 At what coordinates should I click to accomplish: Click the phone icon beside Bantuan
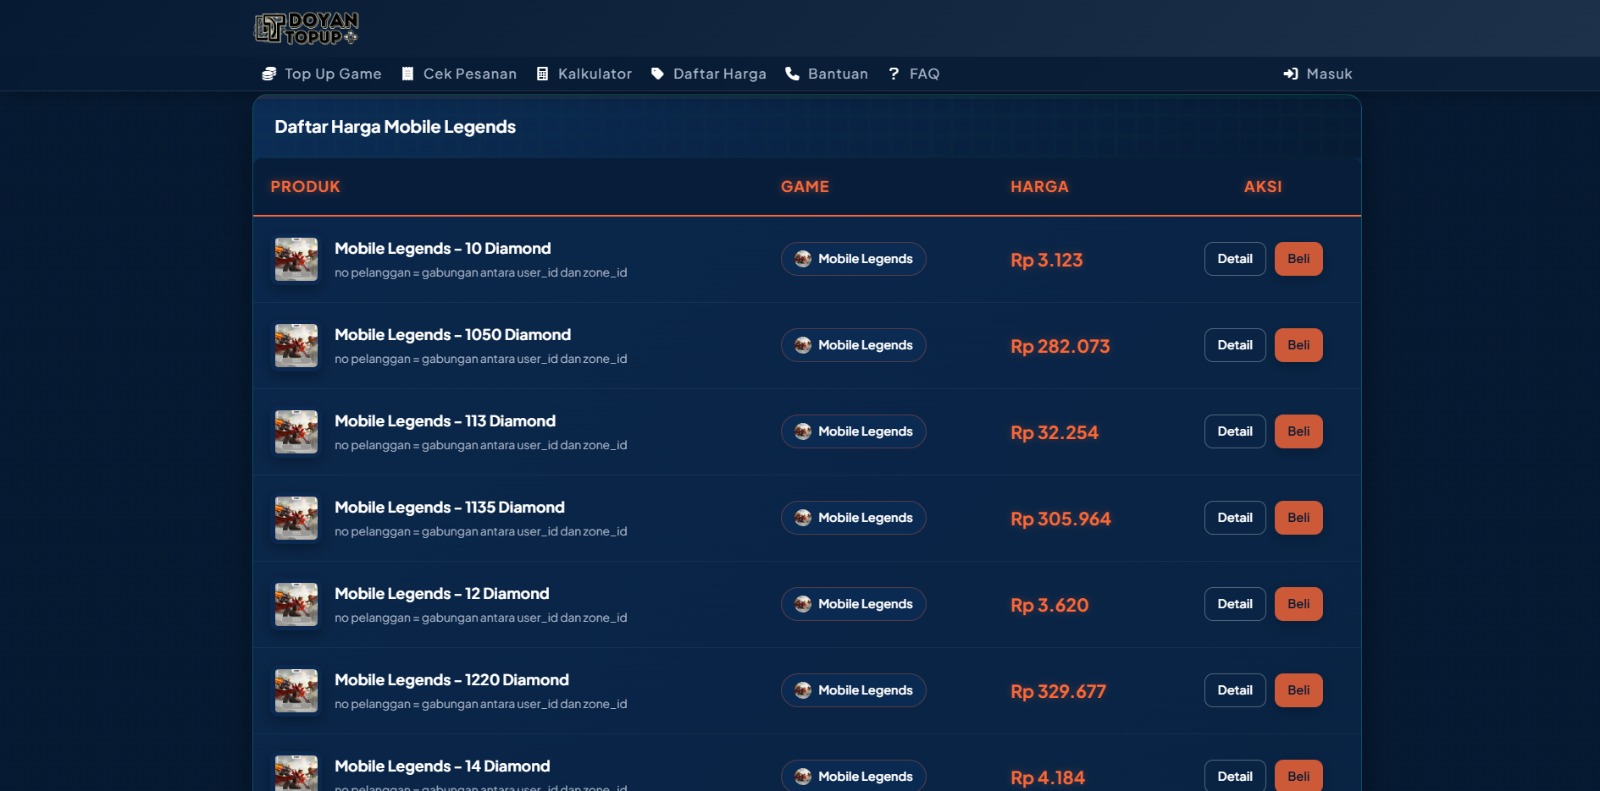click(x=792, y=74)
